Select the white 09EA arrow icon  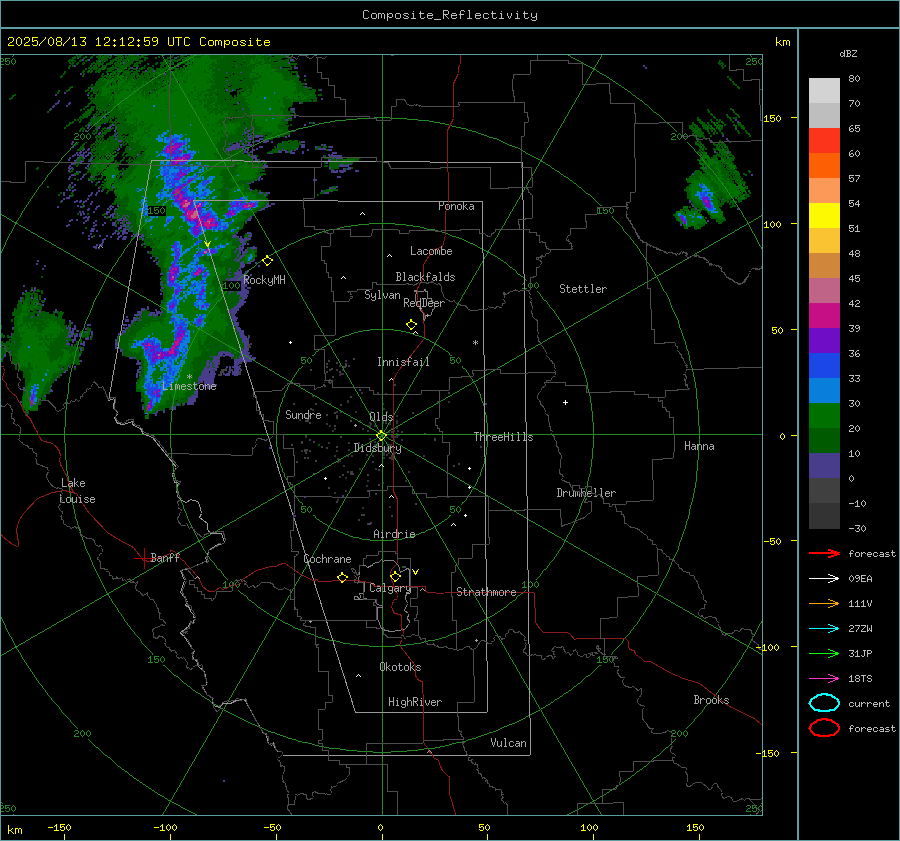(824, 579)
